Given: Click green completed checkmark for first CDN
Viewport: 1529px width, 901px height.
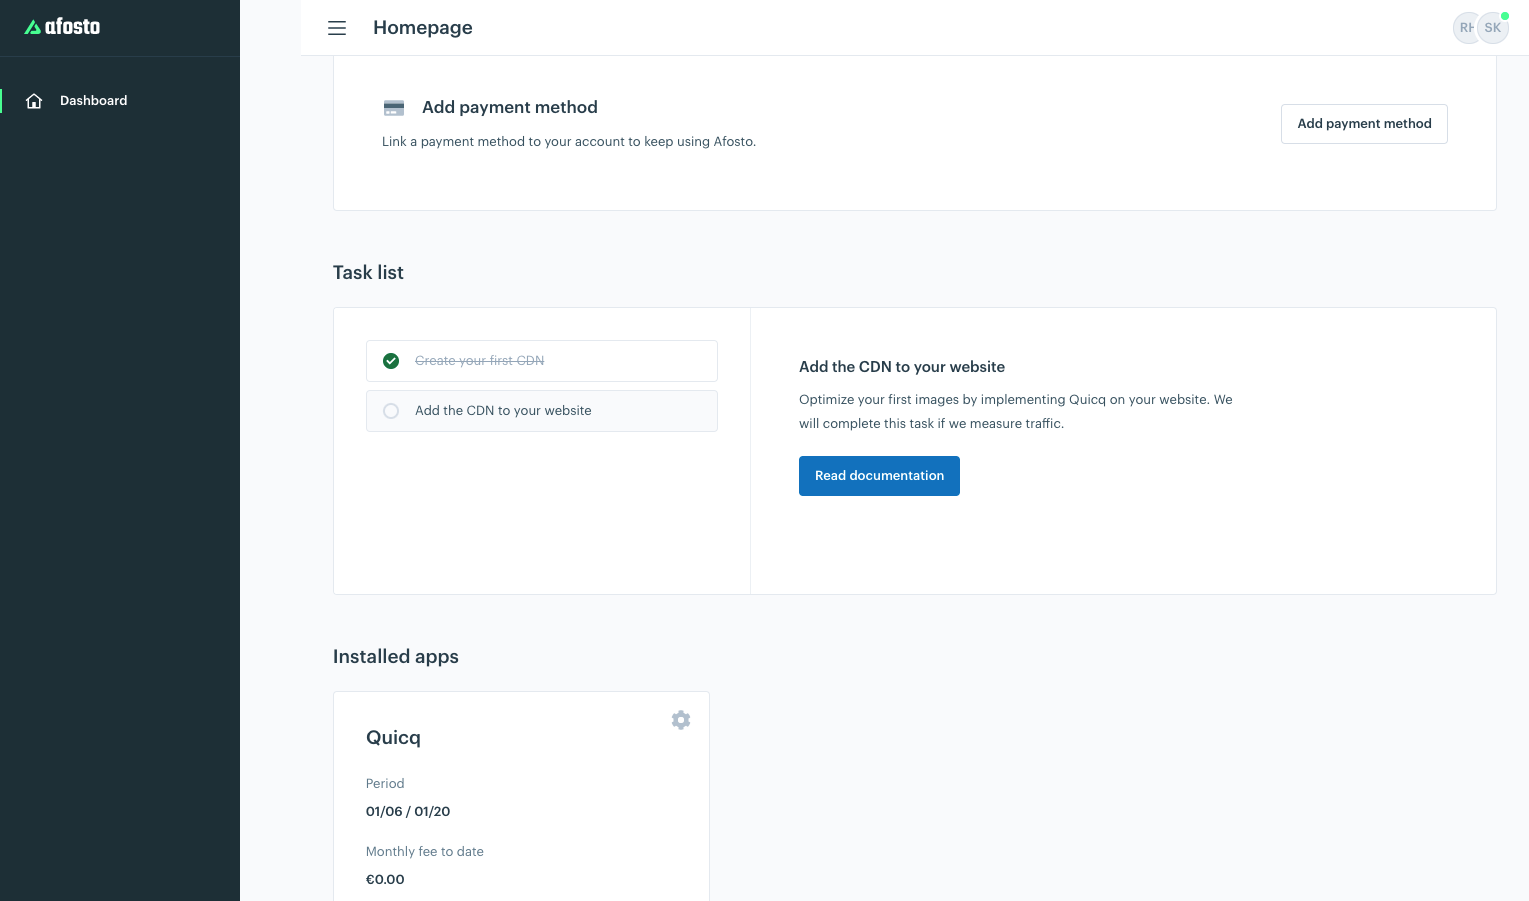Looking at the screenshot, I should 391,361.
